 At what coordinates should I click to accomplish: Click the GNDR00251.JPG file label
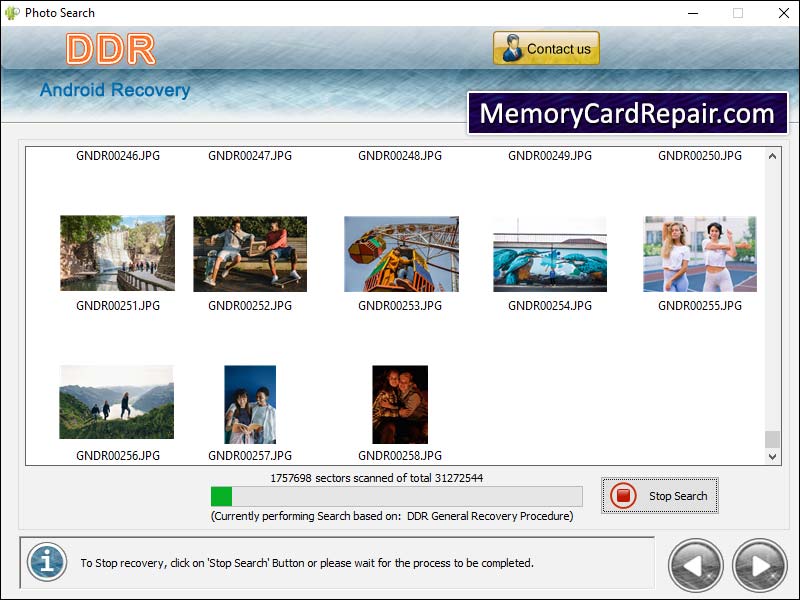pos(118,306)
